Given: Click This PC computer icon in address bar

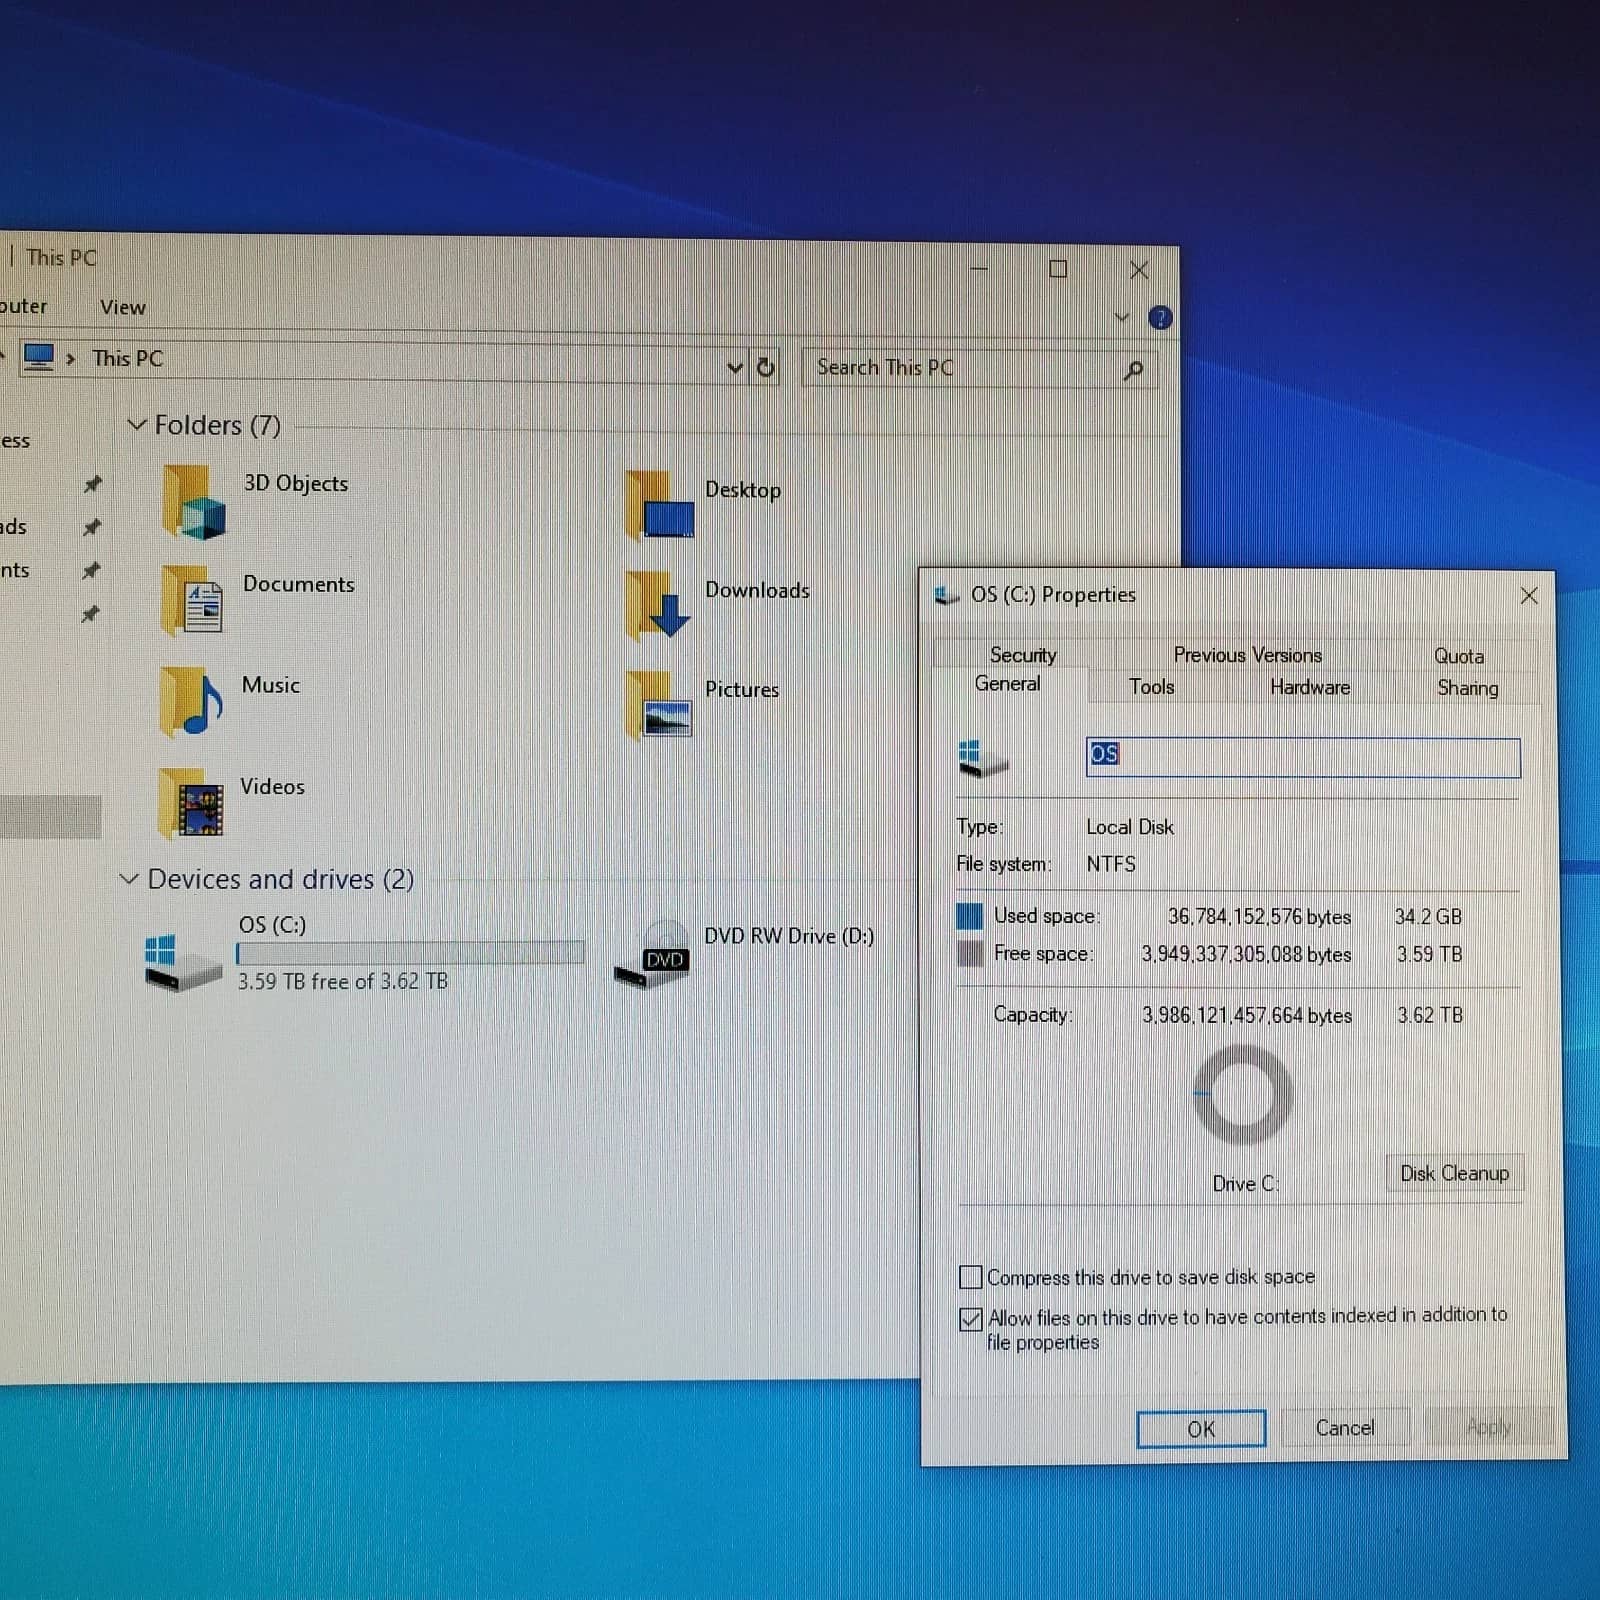Looking at the screenshot, I should coord(38,357).
